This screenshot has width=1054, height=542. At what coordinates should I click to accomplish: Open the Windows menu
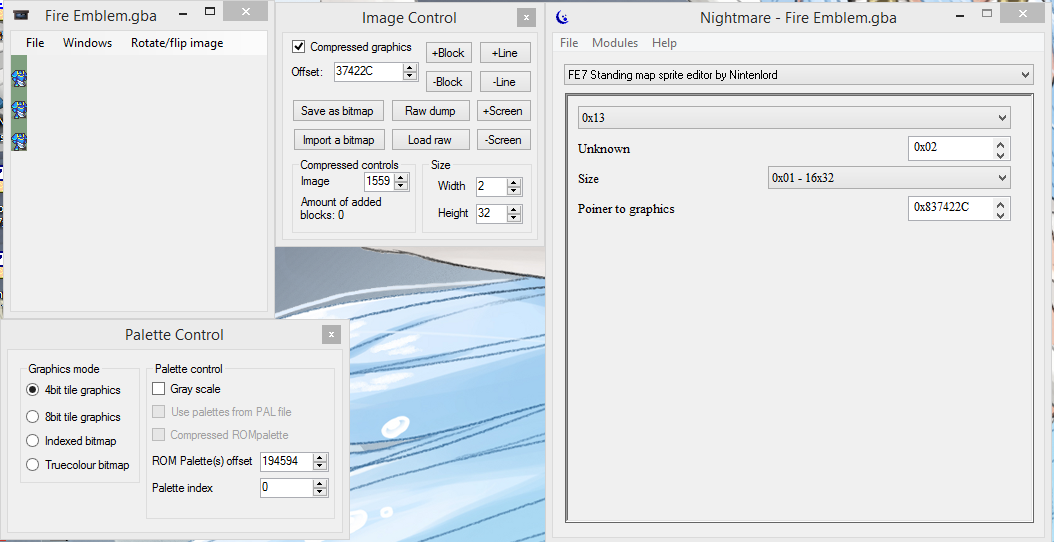pyautogui.click(x=87, y=43)
